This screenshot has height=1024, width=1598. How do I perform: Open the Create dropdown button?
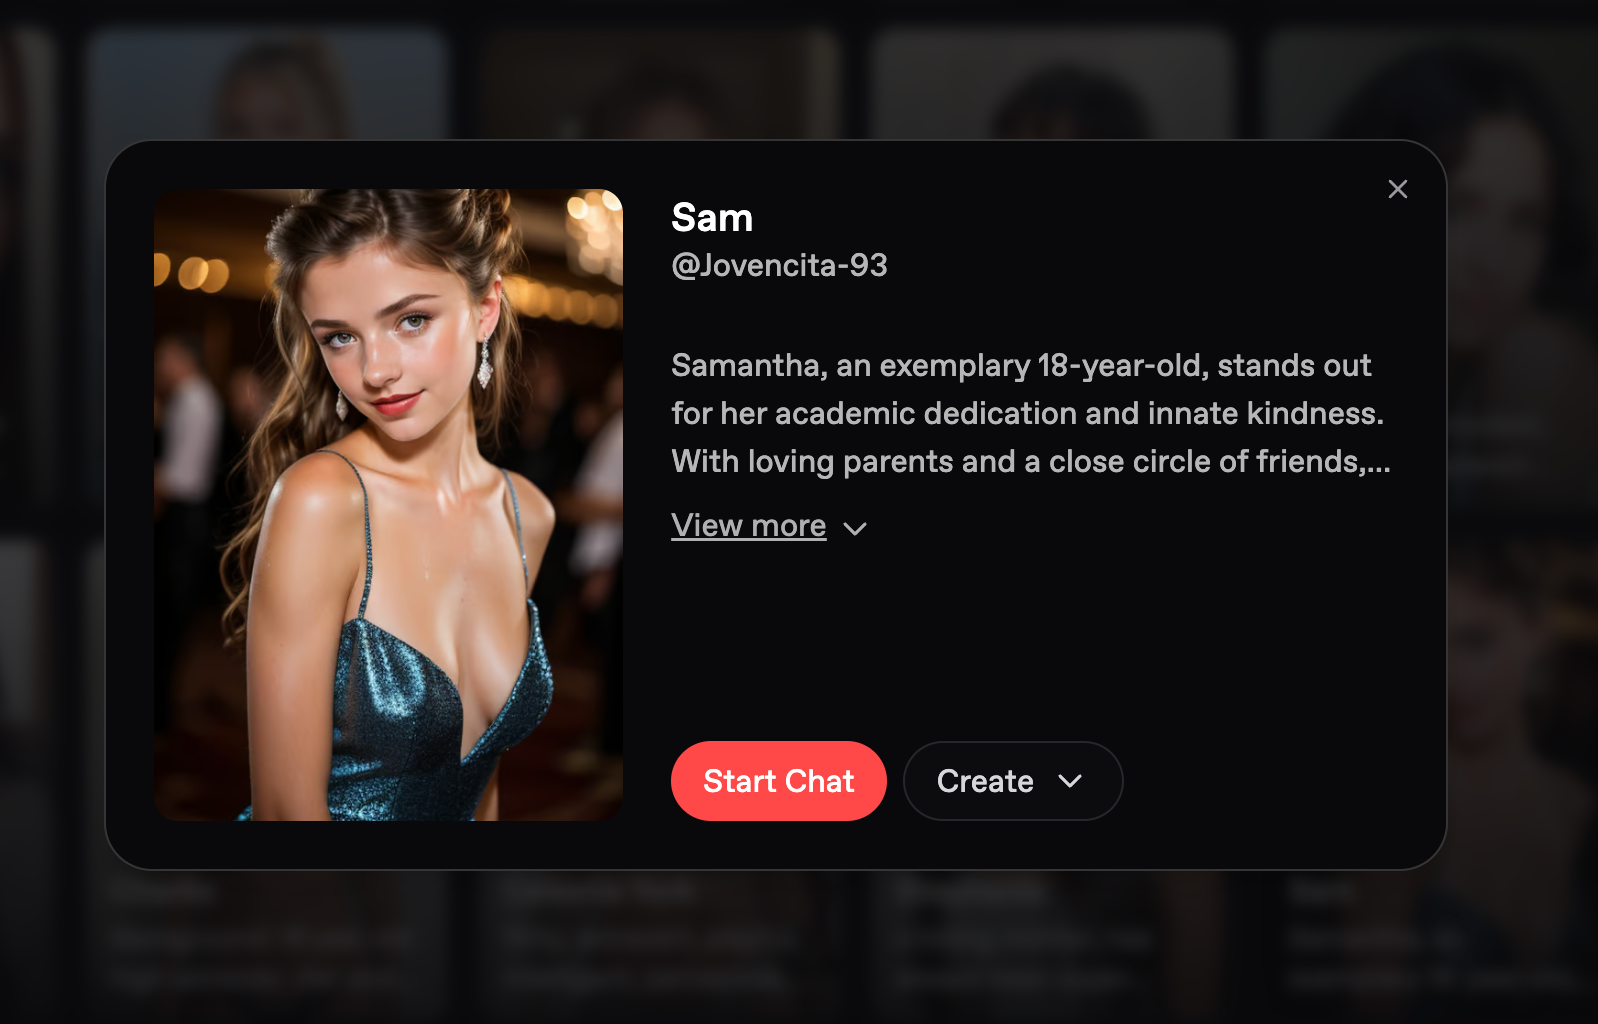pyautogui.click(x=1012, y=781)
